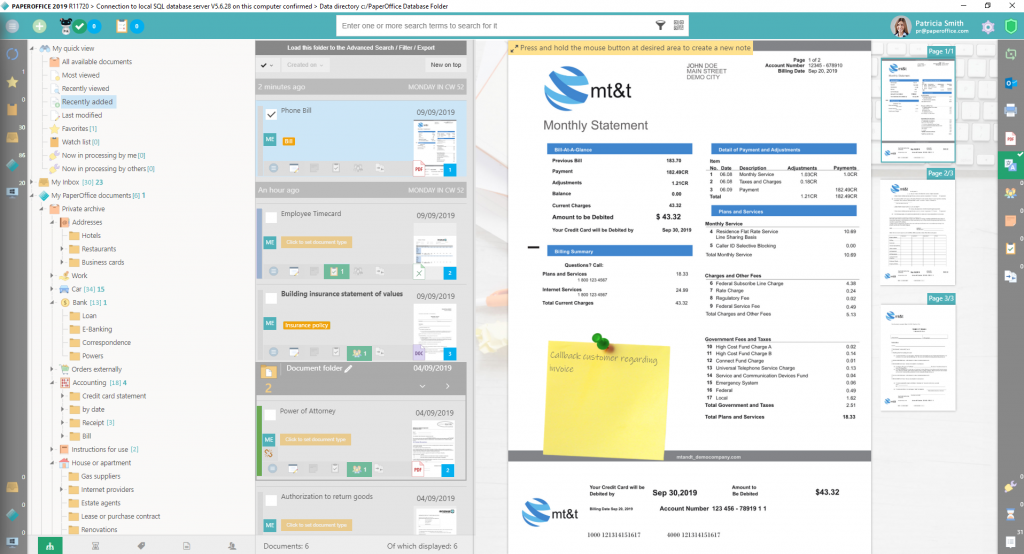Open Patricia Smith user profile
The width and height of the screenshot is (1024, 554).
pos(930,26)
